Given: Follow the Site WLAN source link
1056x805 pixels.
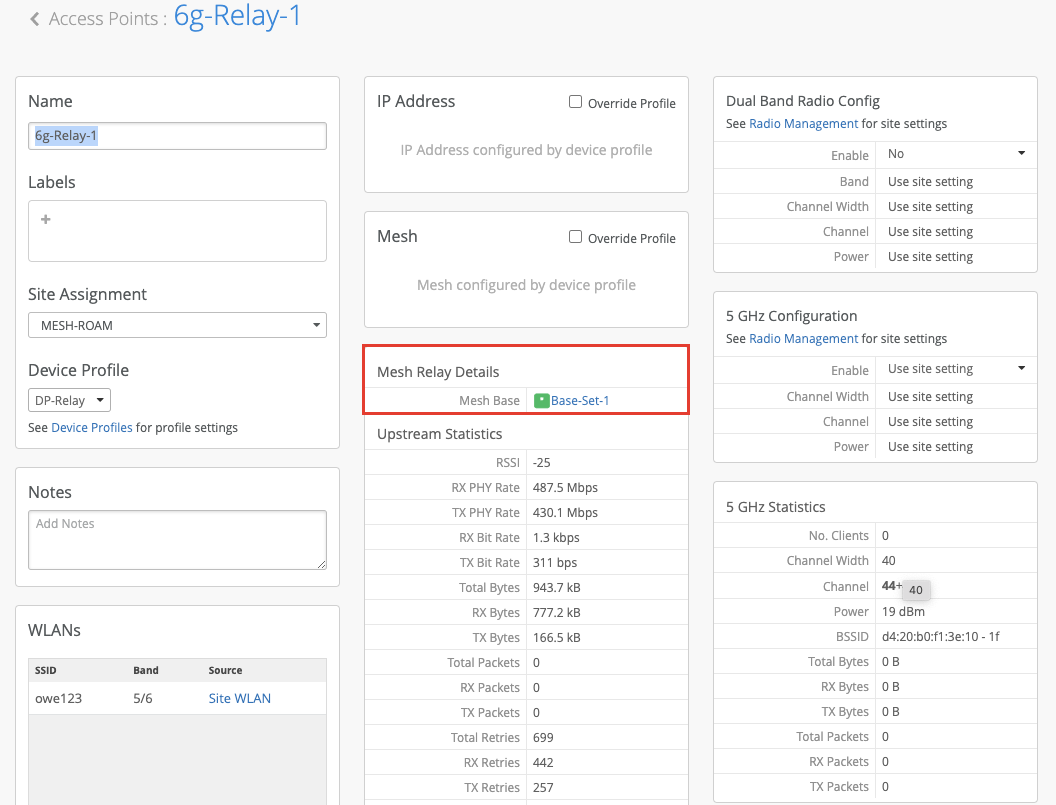Looking at the screenshot, I should [239, 698].
